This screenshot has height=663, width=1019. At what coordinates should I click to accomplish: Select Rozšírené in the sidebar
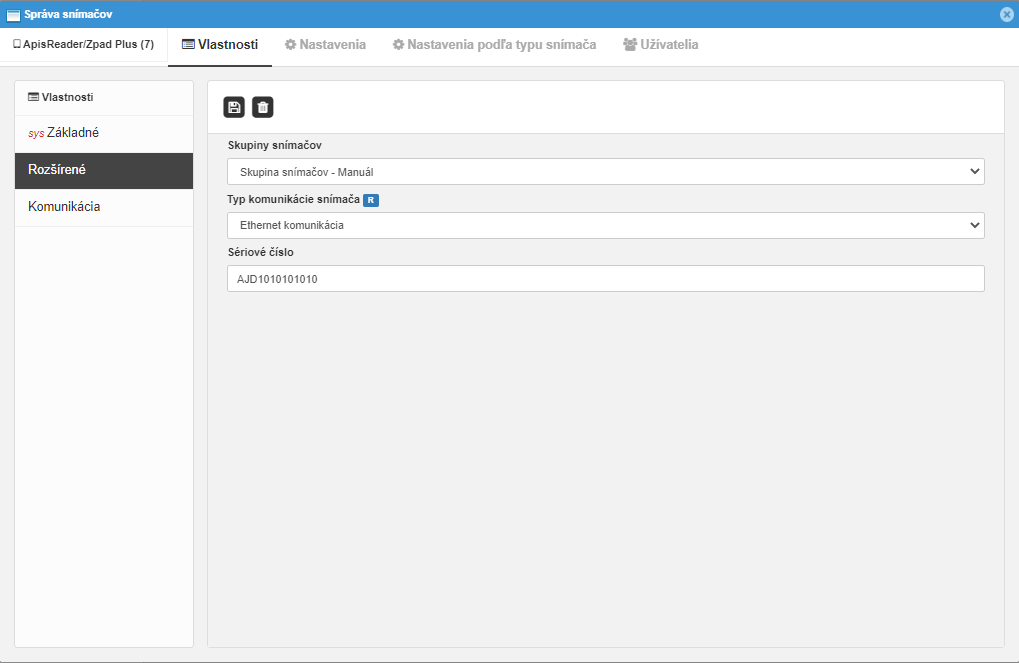[104, 170]
